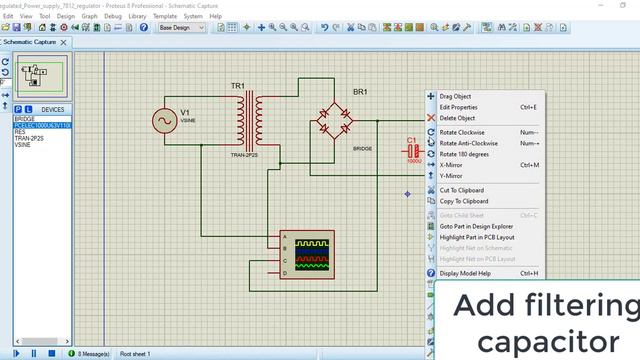Click the rotation angle input field
The image size is (640, 360).
click(5, 82)
